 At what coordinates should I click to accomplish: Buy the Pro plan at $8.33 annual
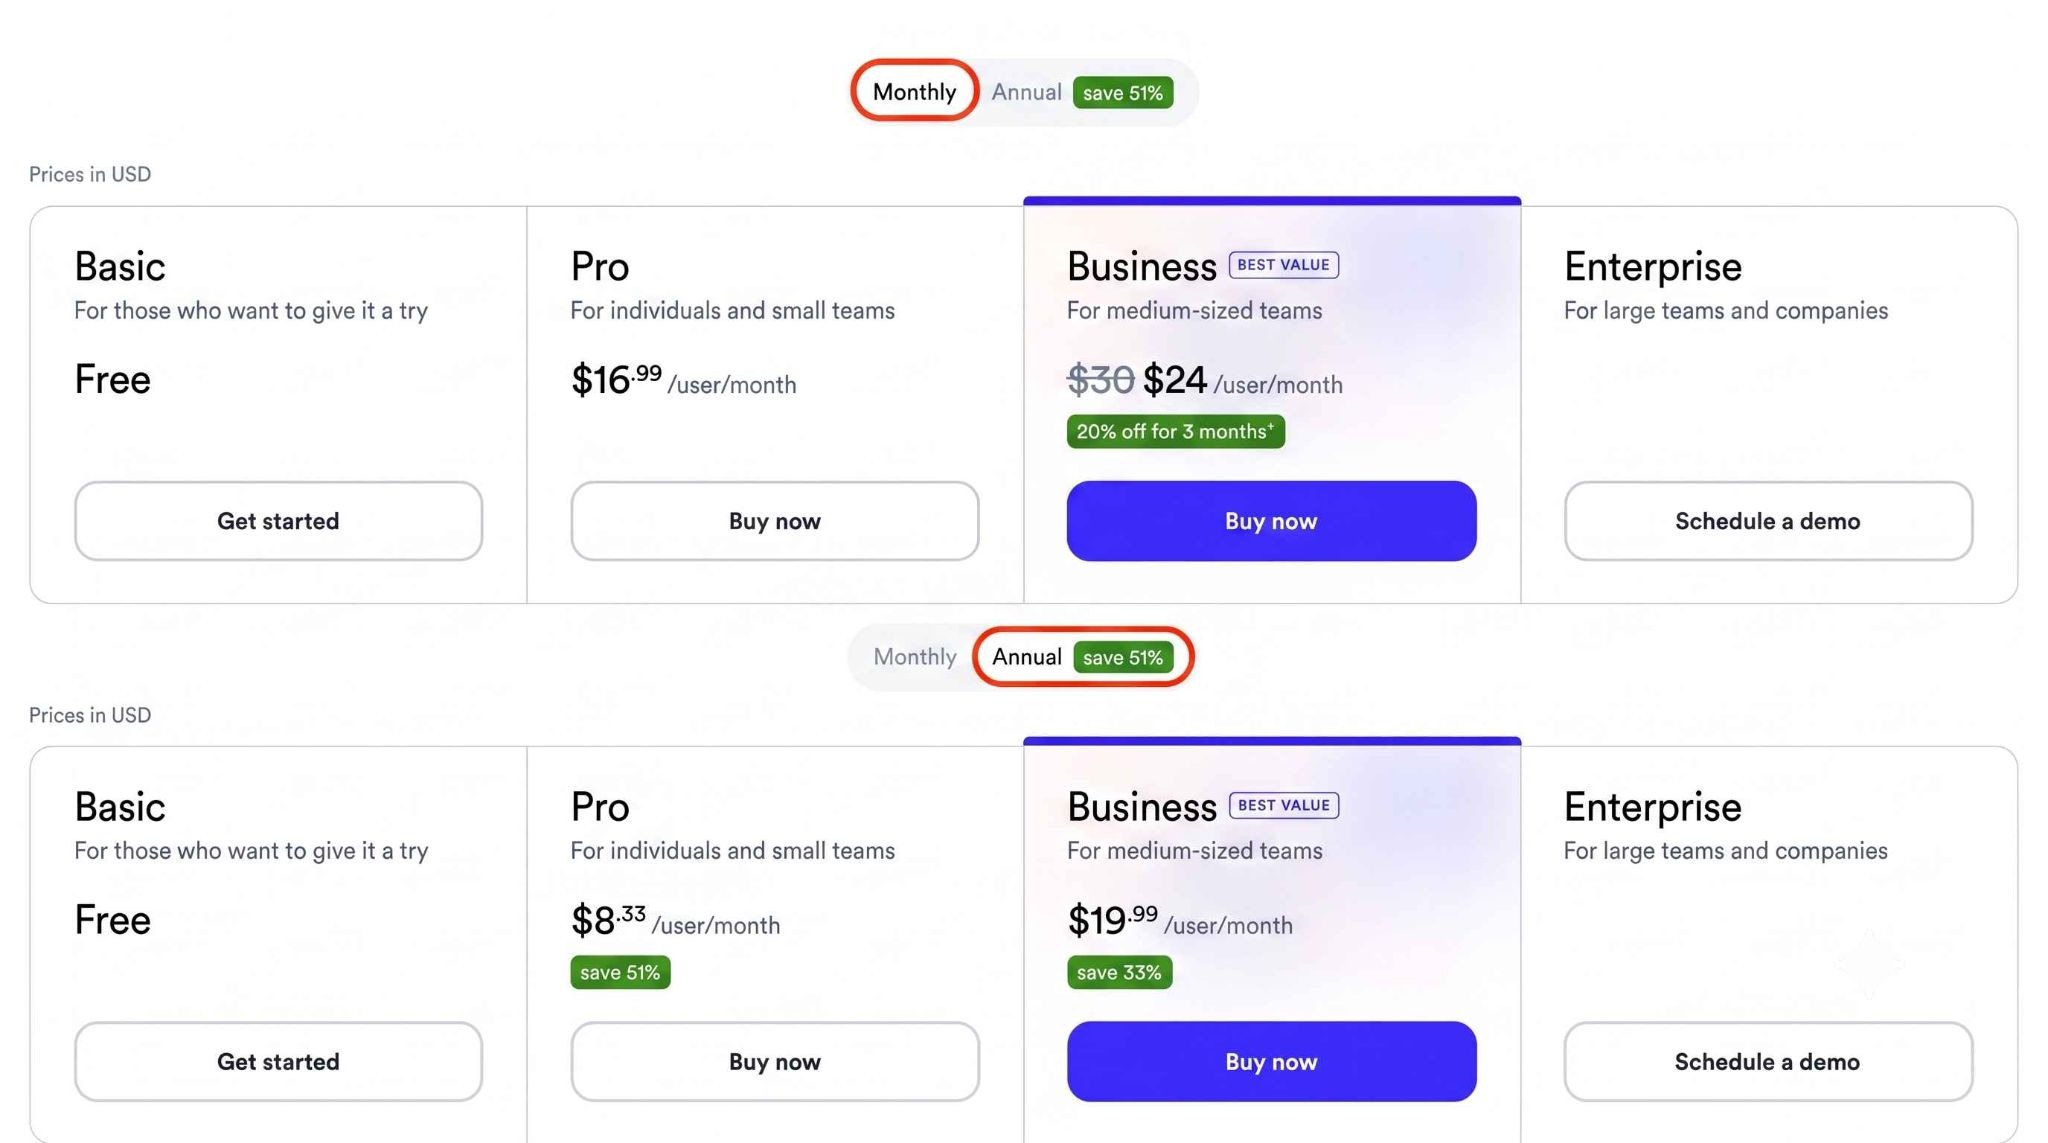[774, 1061]
